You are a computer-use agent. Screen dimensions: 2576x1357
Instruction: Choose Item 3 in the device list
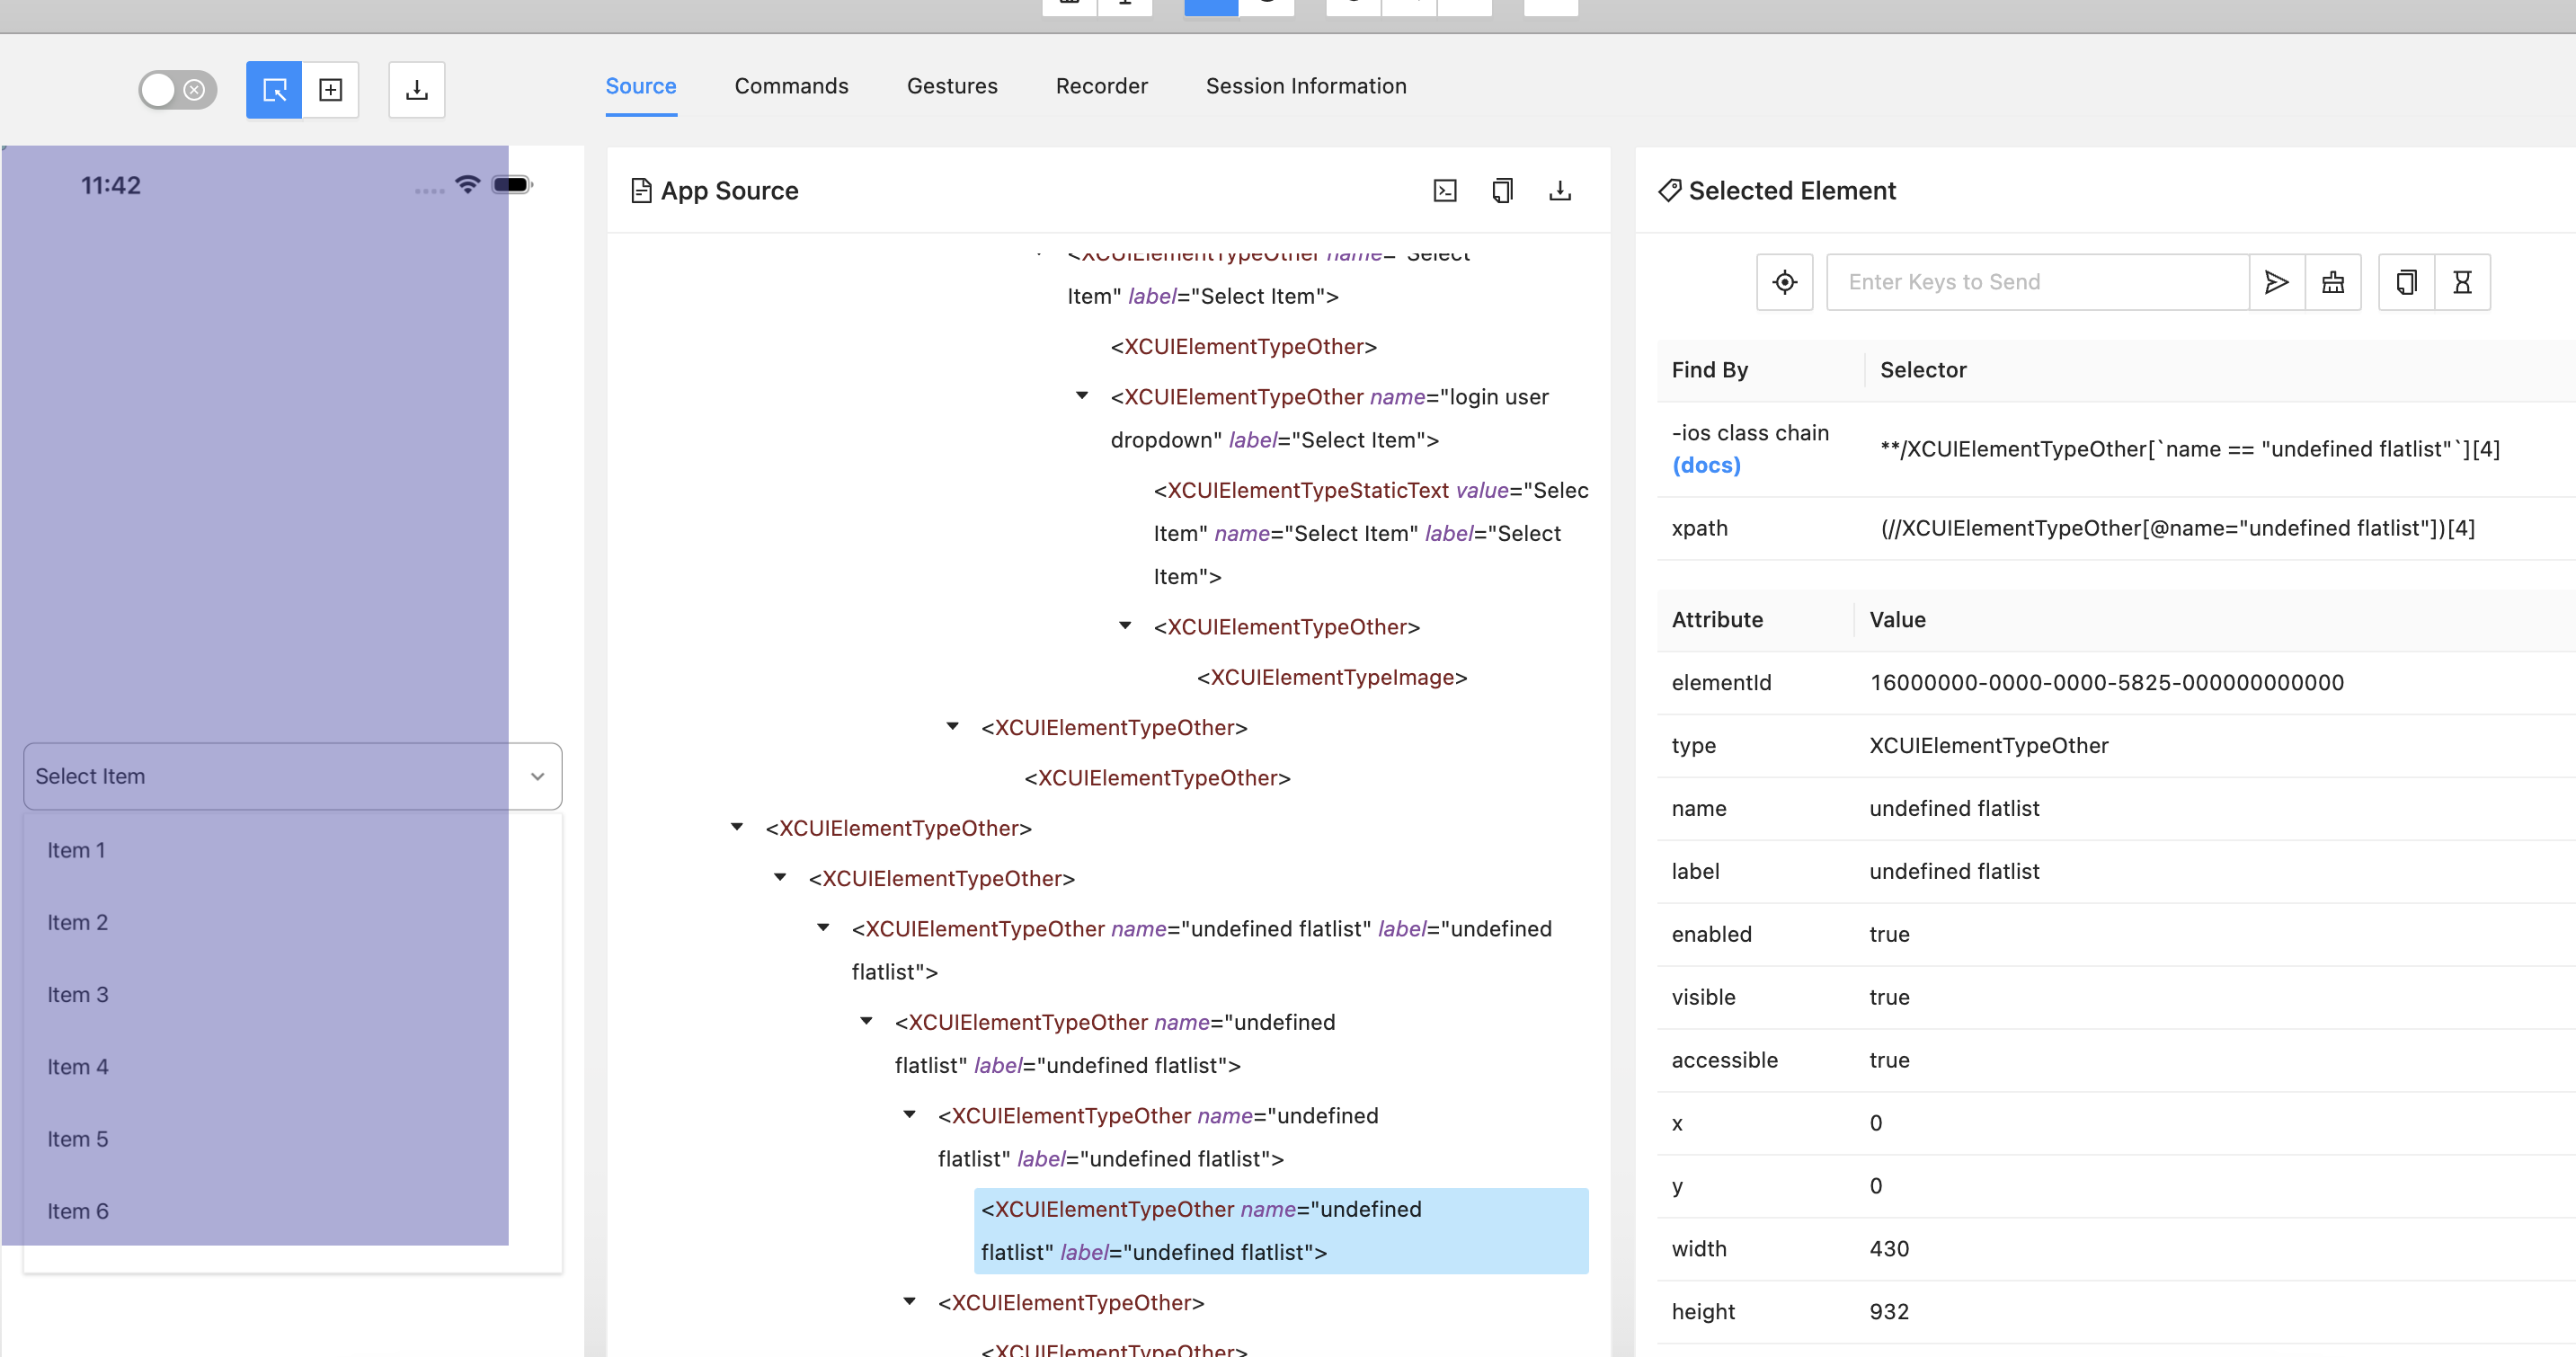[x=77, y=994]
